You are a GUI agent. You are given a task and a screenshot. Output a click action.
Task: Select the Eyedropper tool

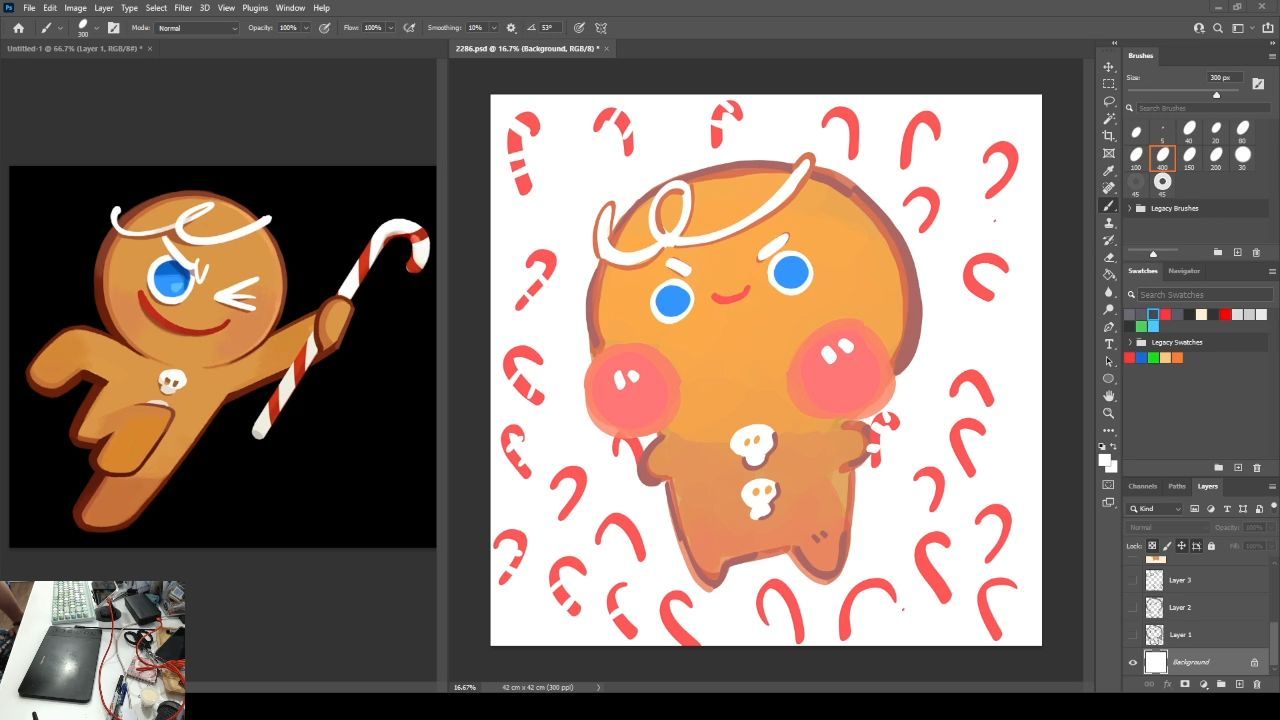click(x=1108, y=171)
